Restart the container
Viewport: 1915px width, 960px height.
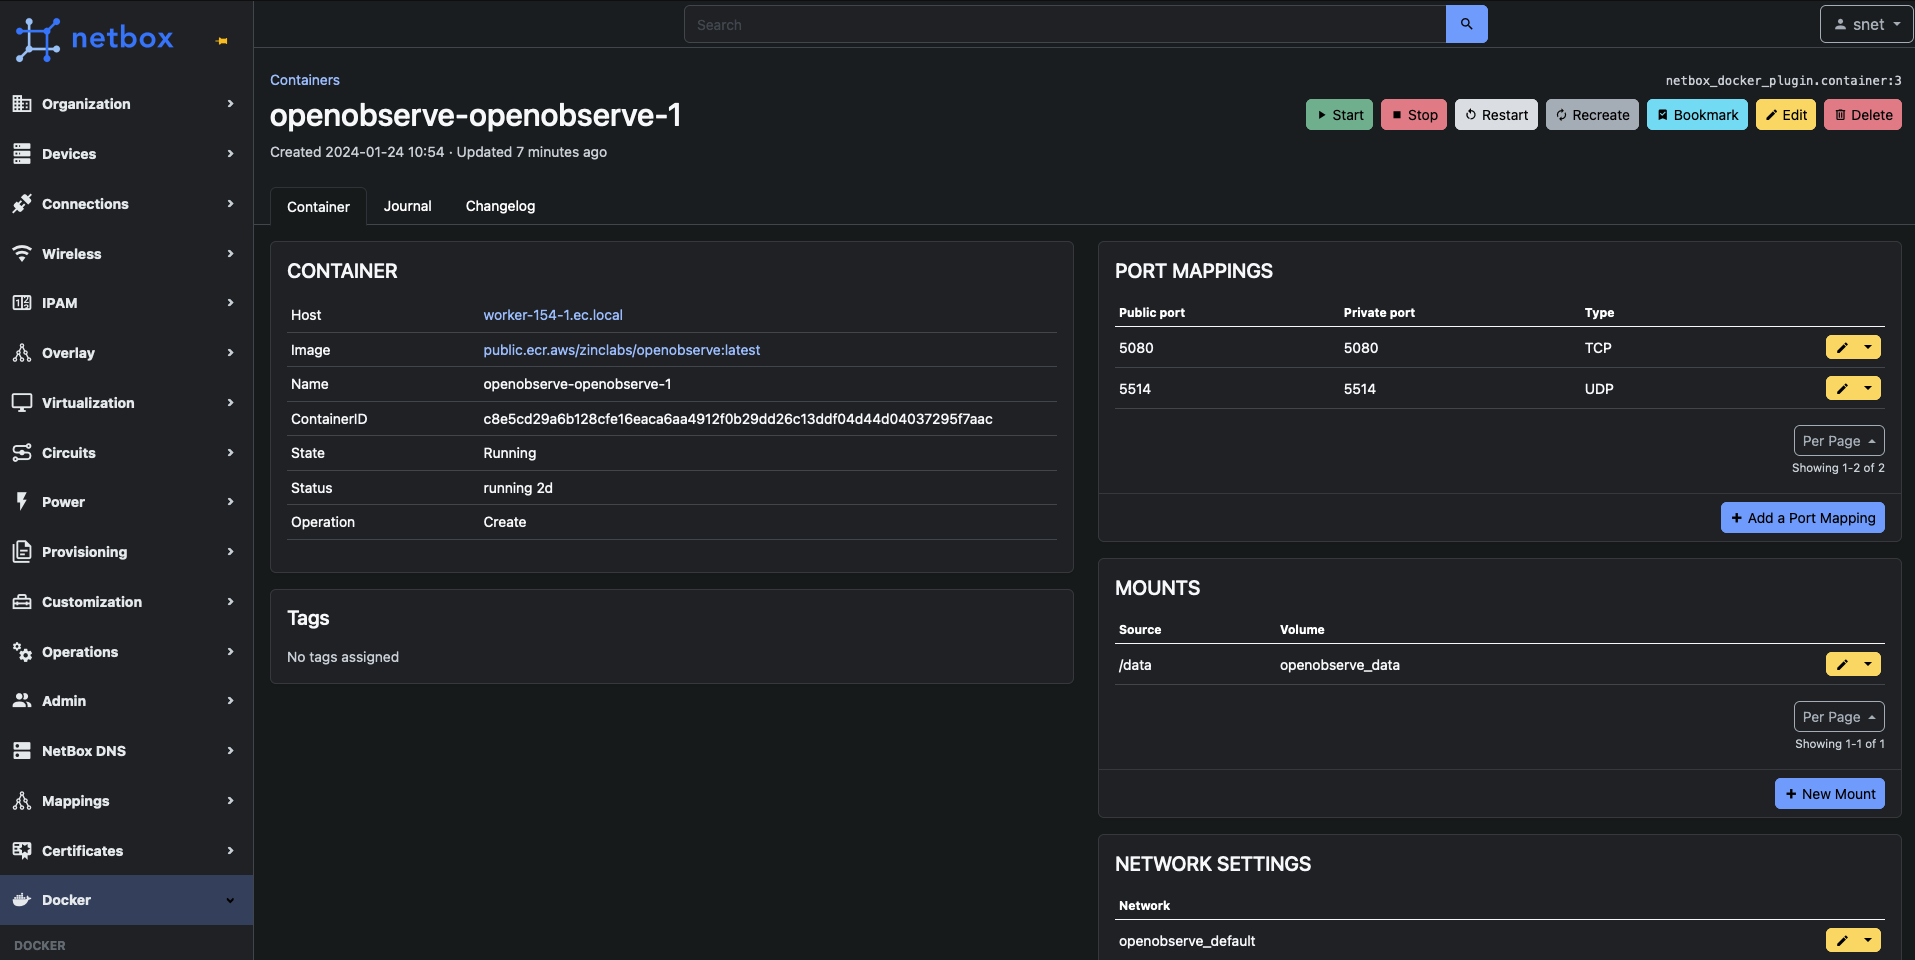coord(1496,115)
